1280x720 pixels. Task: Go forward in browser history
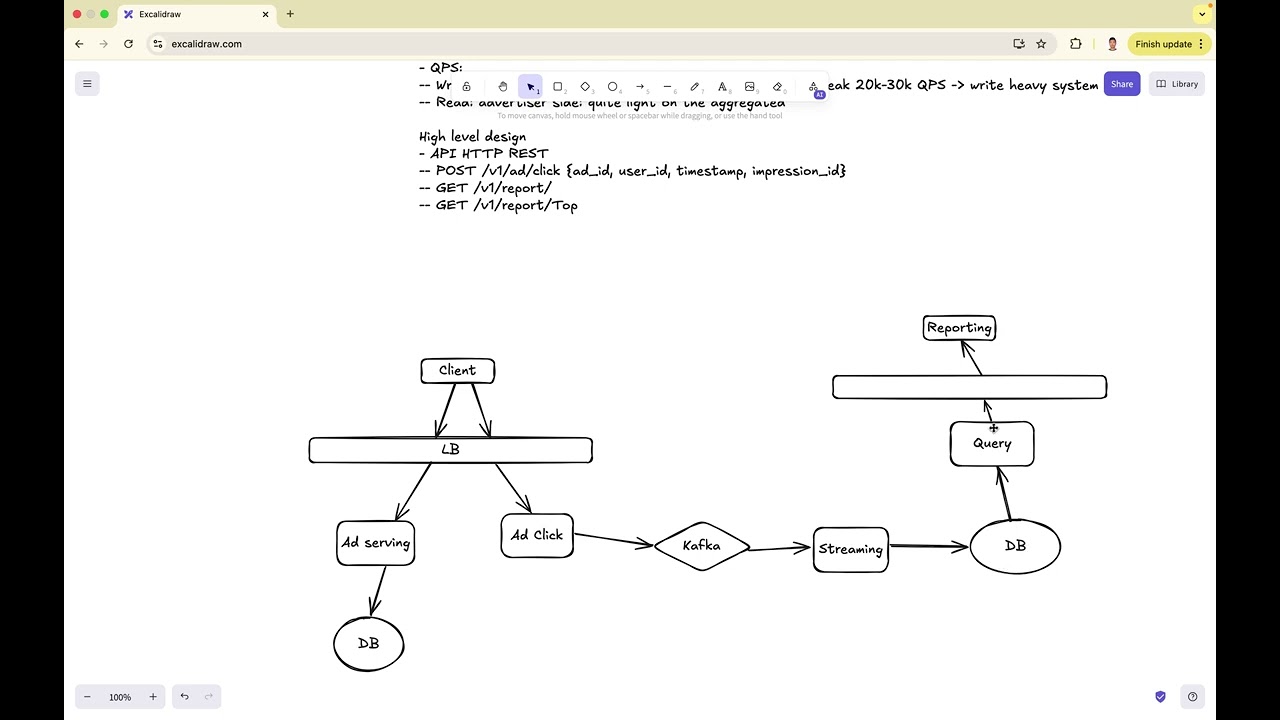[x=104, y=44]
